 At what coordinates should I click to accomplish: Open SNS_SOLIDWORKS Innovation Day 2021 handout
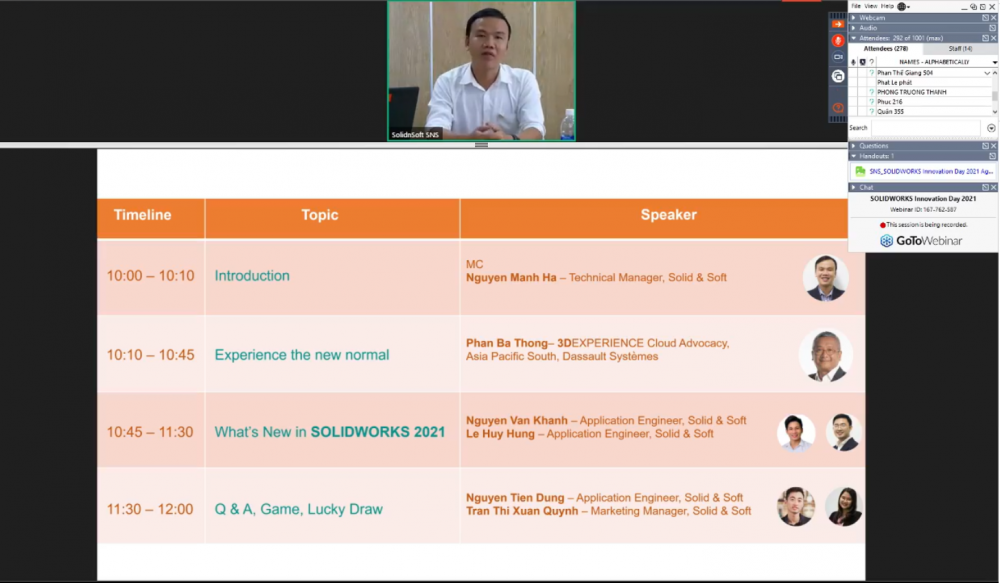[x=931, y=171]
